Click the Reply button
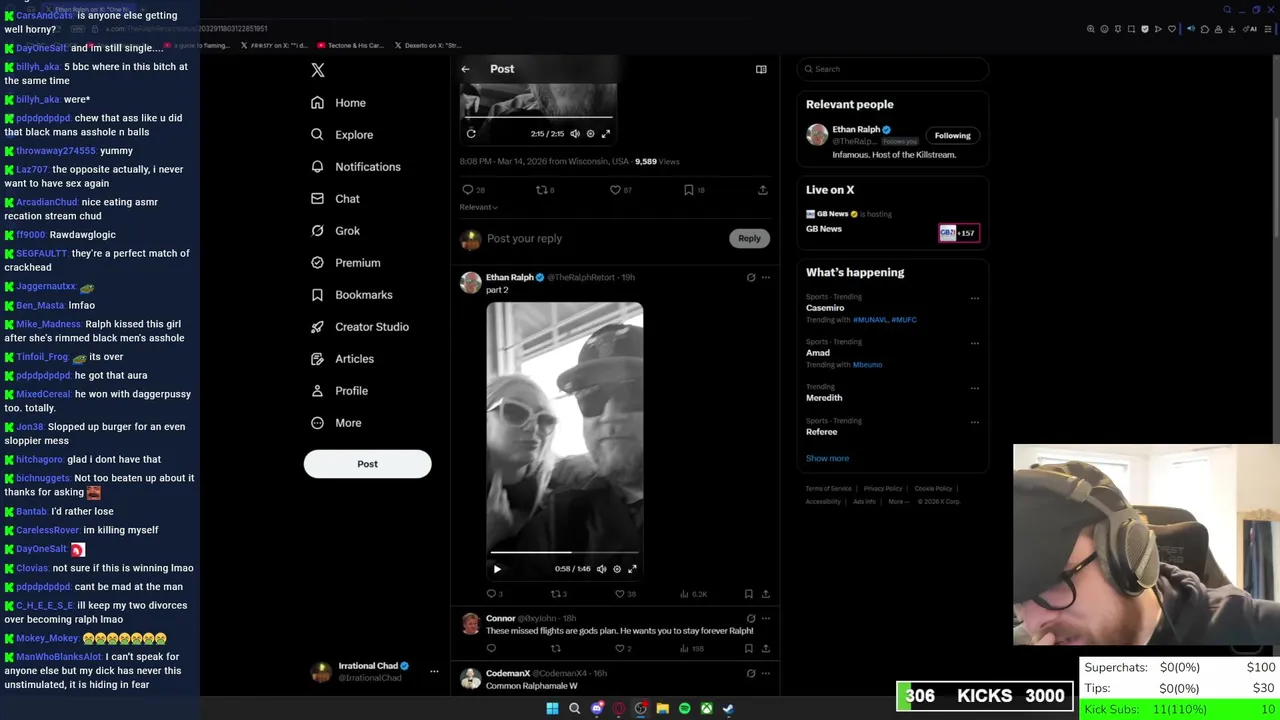This screenshot has width=1280, height=720. tap(749, 238)
